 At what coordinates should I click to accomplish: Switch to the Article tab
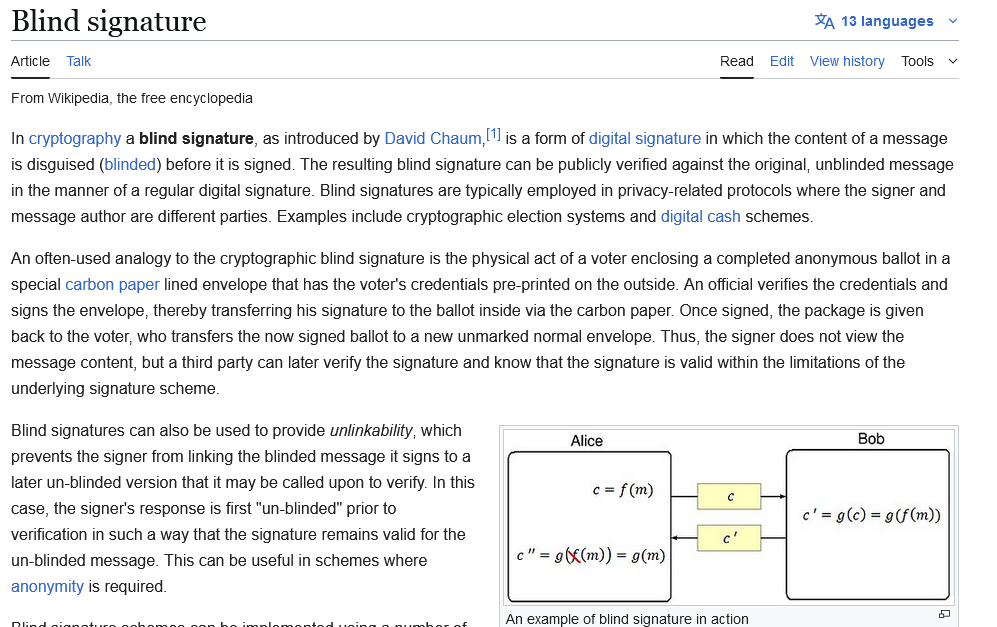pyautogui.click(x=30, y=61)
